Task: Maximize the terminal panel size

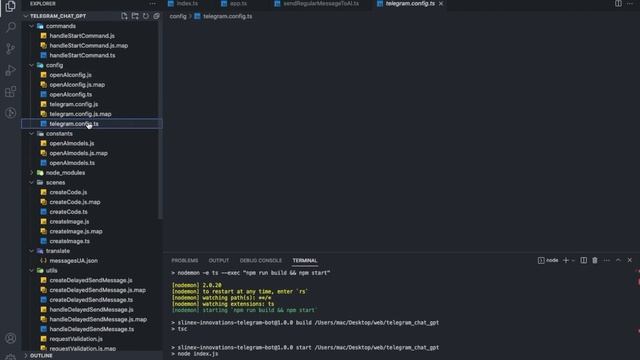Action: pyautogui.click(x=618, y=260)
